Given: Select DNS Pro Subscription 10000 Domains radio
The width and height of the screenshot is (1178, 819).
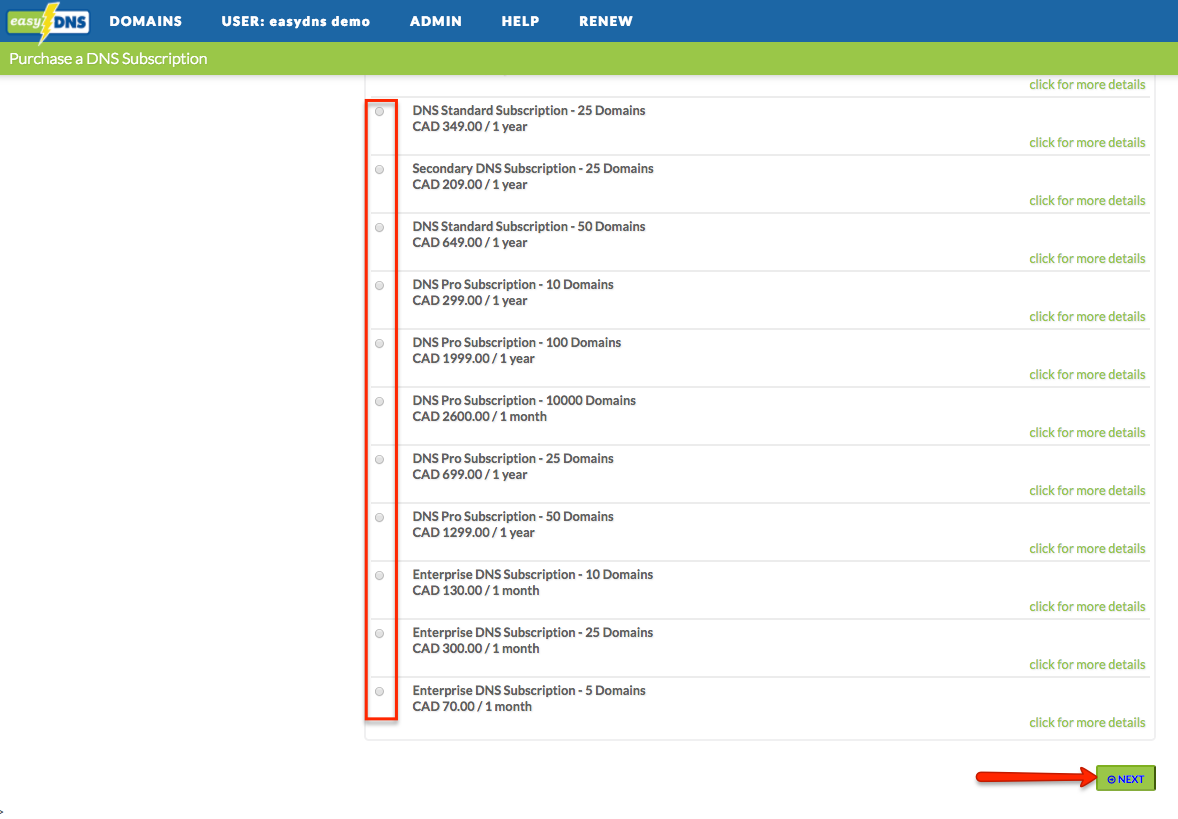Looking at the screenshot, I should pos(379,401).
